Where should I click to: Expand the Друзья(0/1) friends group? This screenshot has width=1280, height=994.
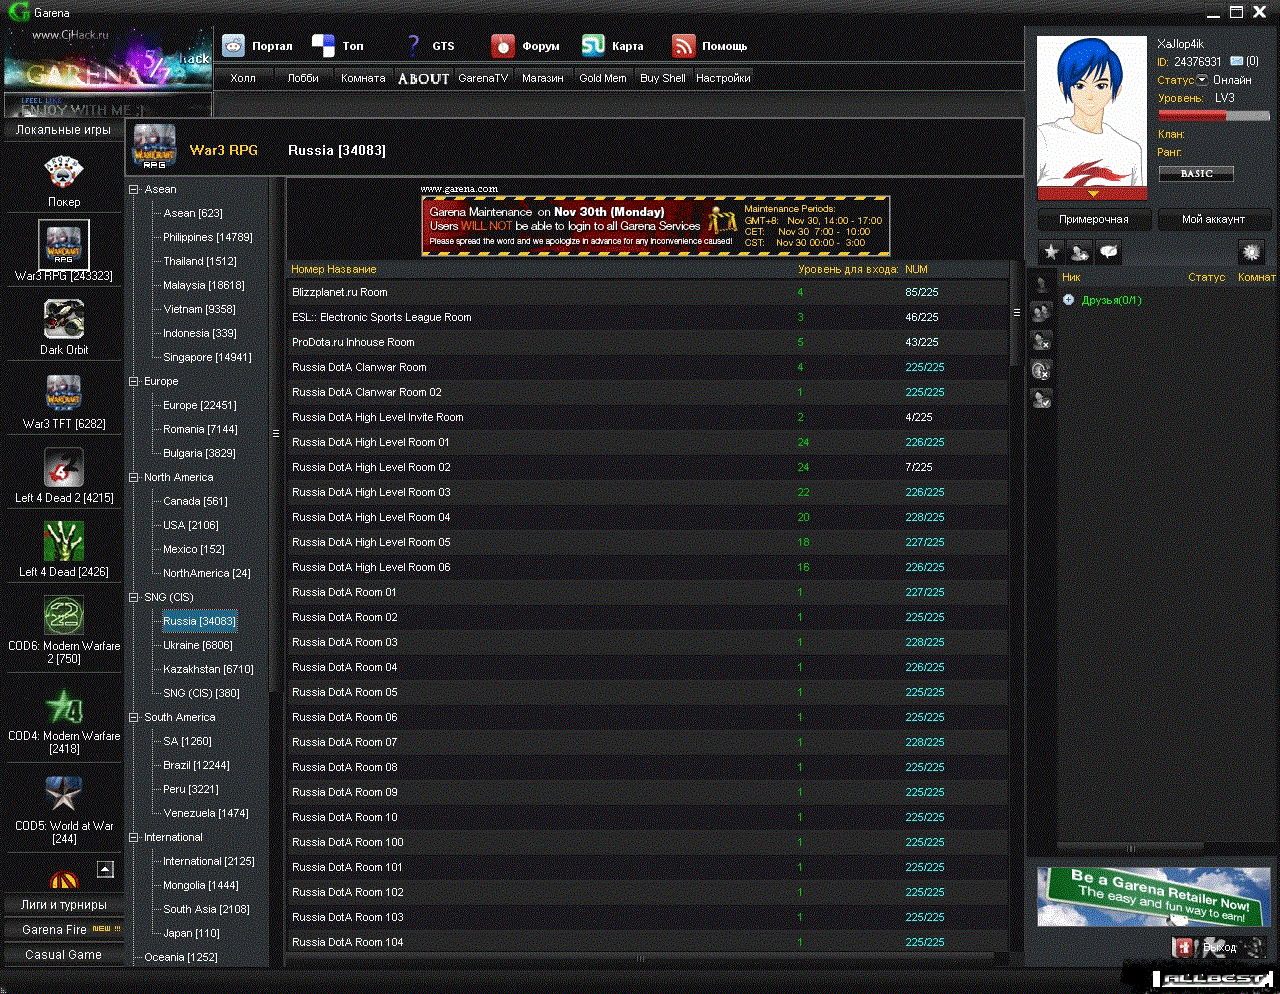(x=1068, y=300)
